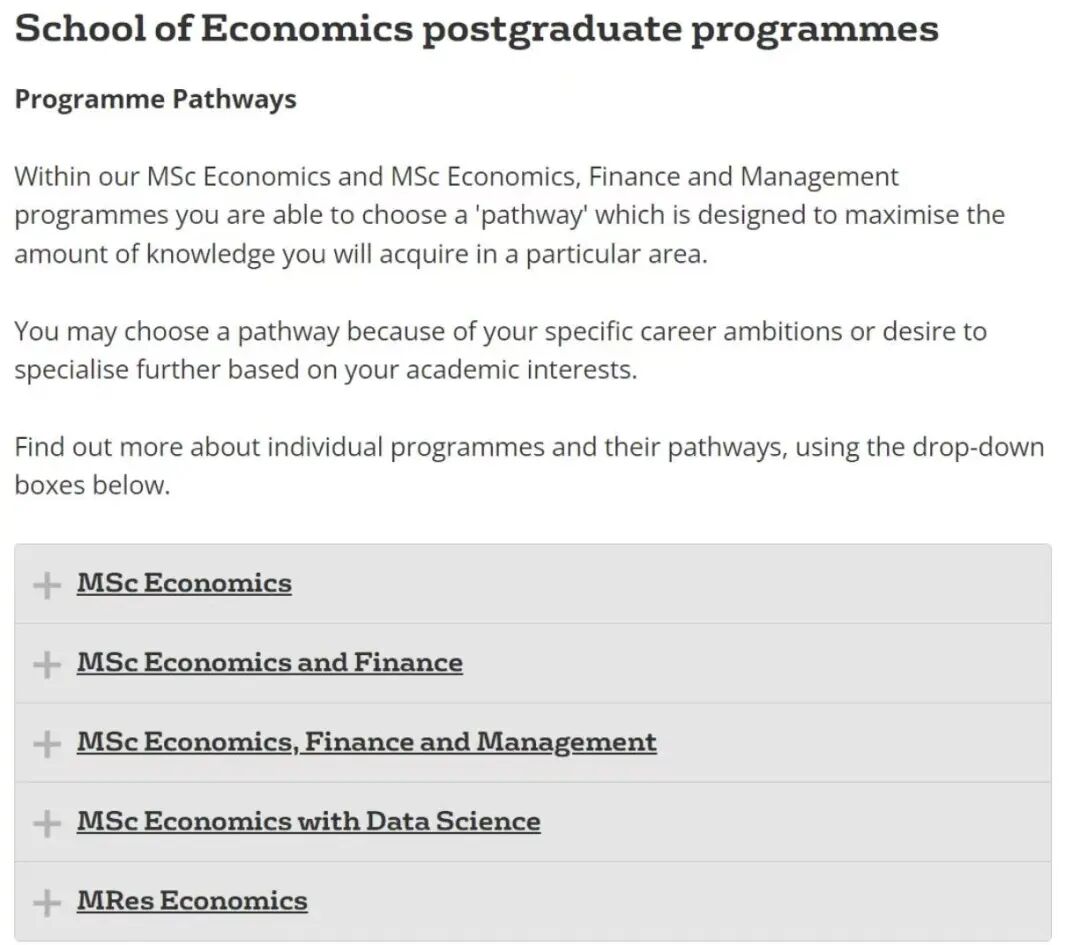Open the MSc Economics and Finance drop-down box

(x=270, y=663)
